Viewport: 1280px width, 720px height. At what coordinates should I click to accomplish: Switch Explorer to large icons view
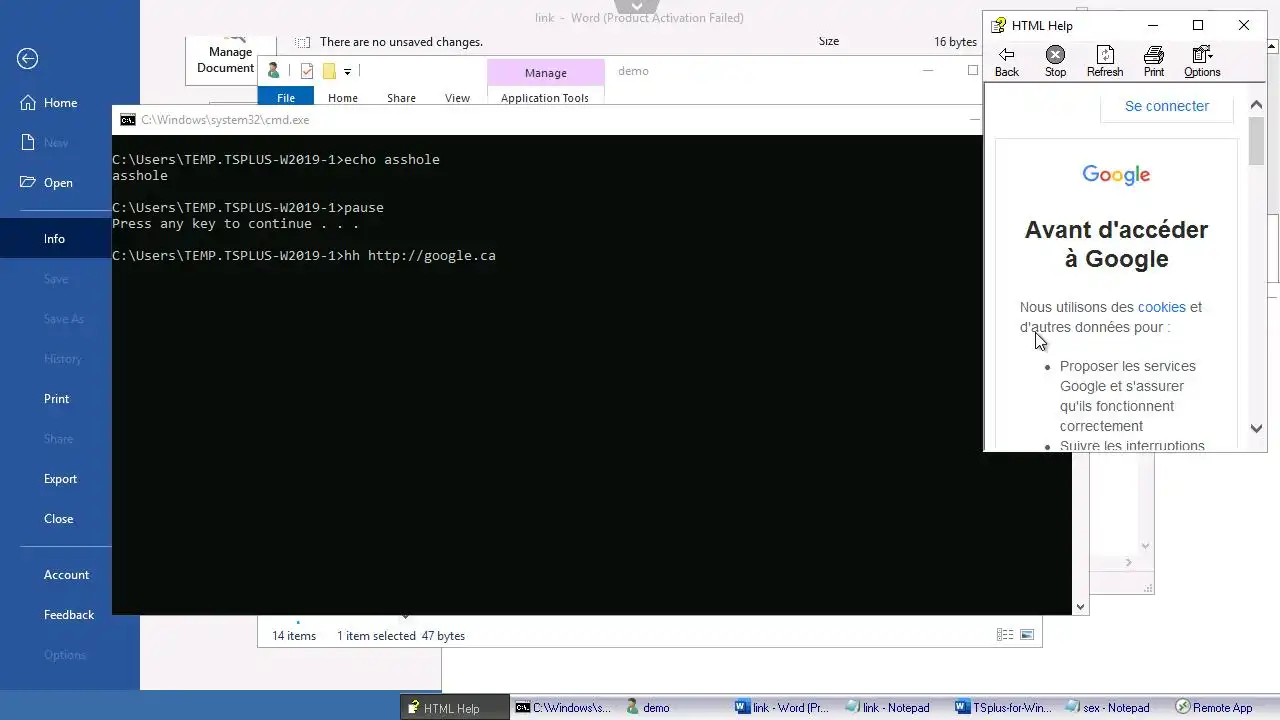click(1027, 635)
